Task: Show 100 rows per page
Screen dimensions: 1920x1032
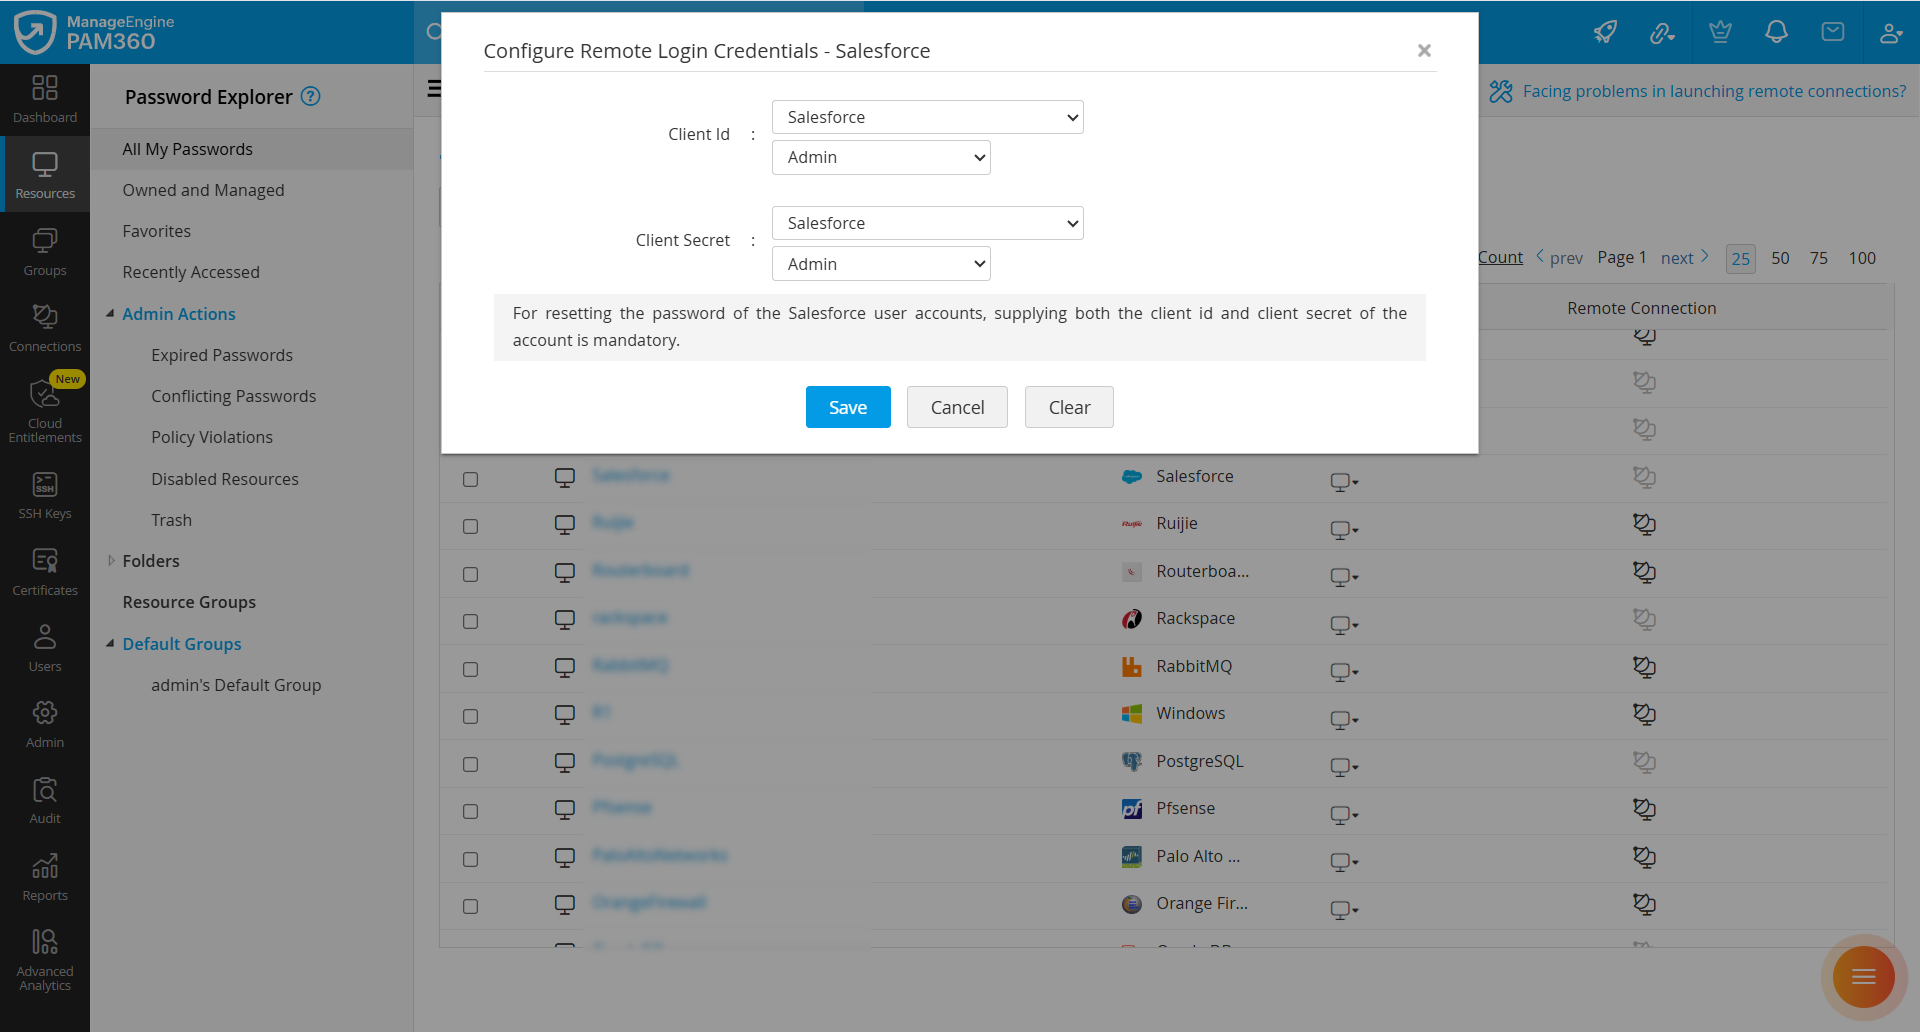Action: [1862, 258]
